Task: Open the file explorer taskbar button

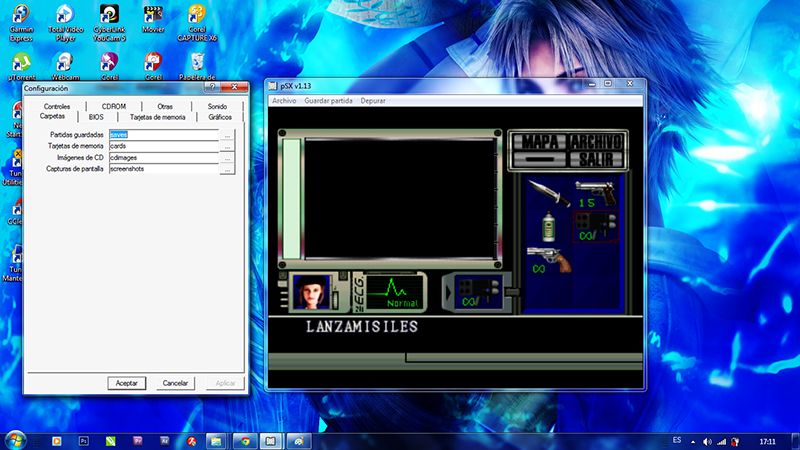Action: (x=216, y=441)
